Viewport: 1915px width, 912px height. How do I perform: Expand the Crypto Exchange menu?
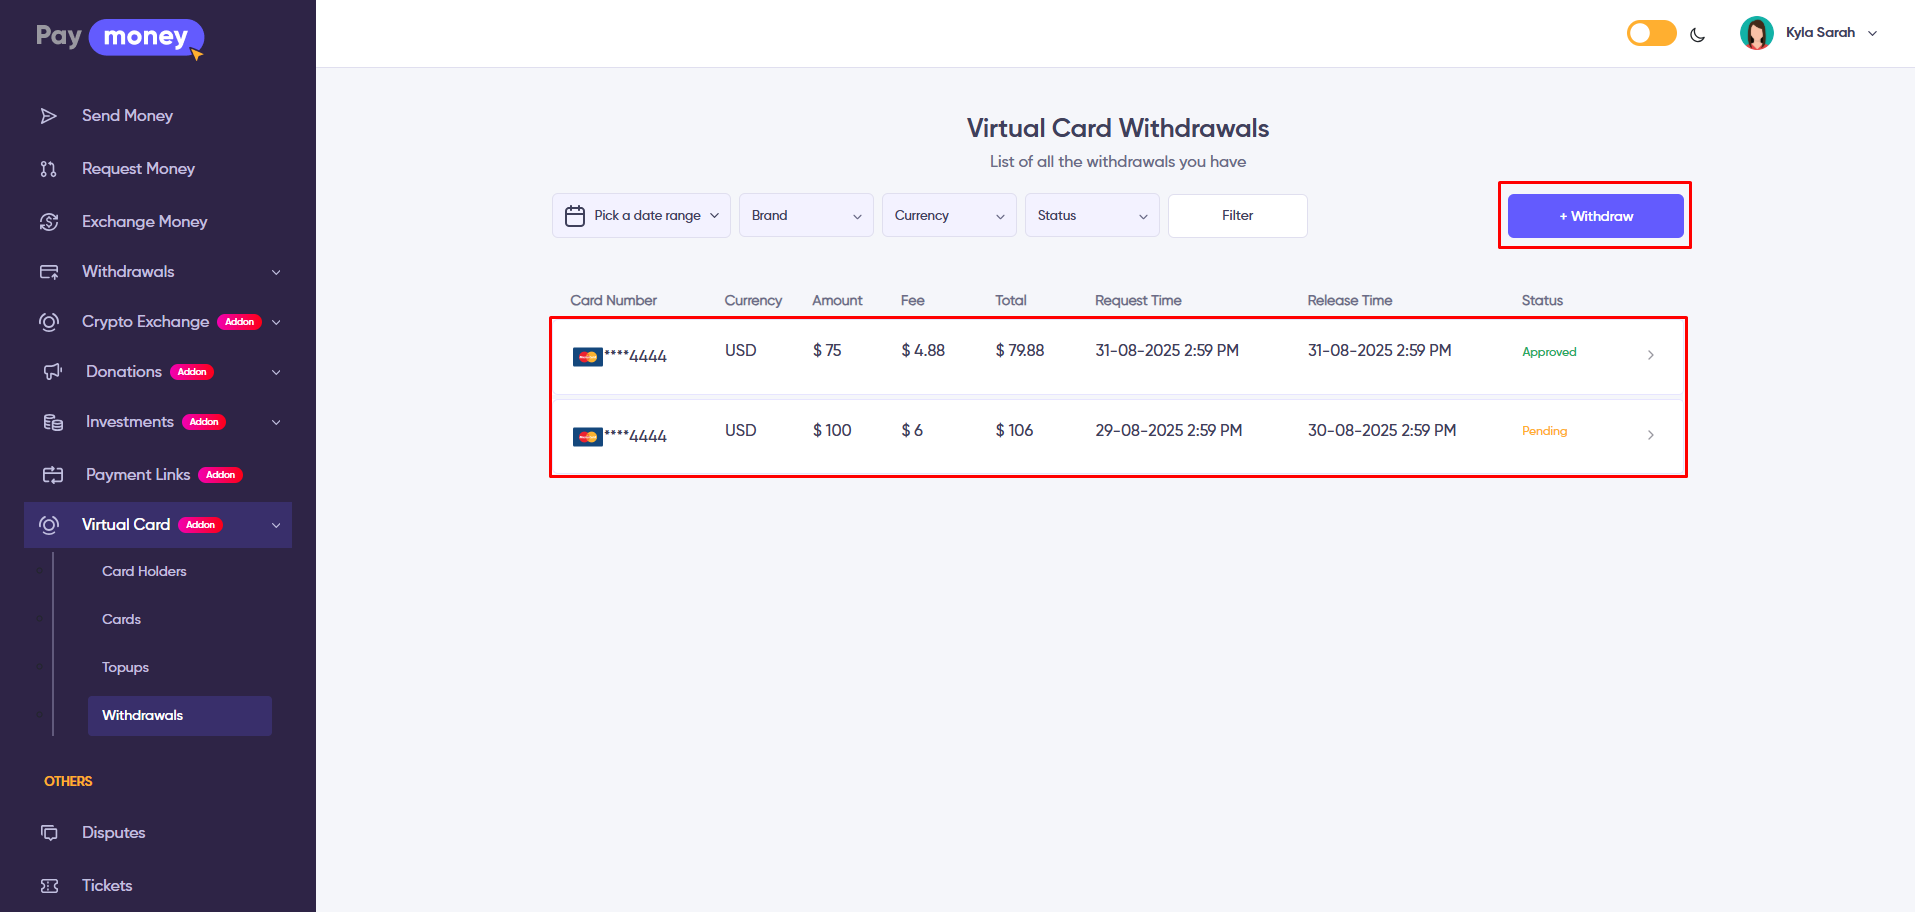coord(276,322)
